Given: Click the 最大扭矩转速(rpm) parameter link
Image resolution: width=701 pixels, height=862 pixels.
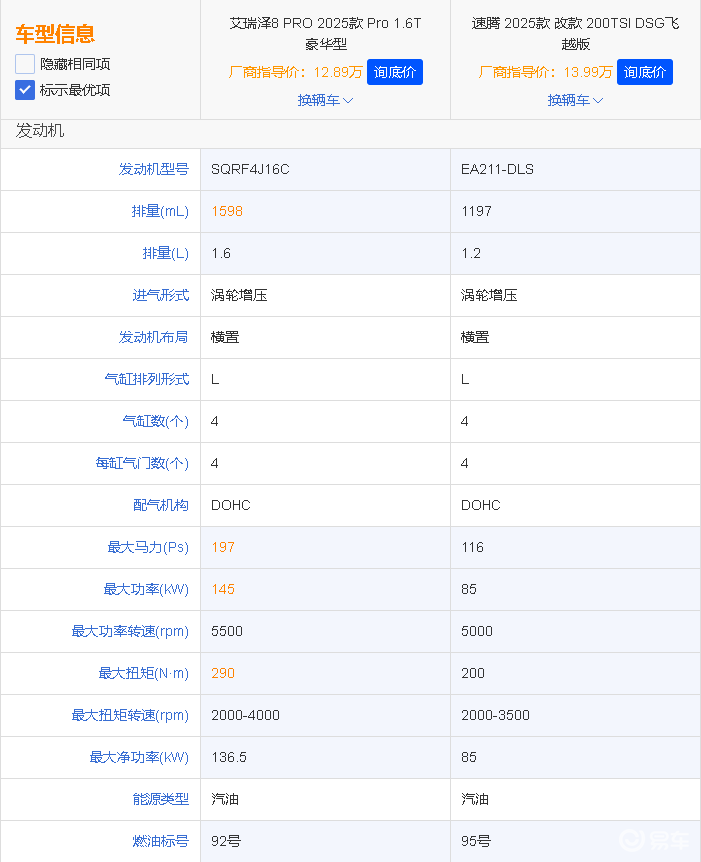Looking at the screenshot, I should (130, 715).
